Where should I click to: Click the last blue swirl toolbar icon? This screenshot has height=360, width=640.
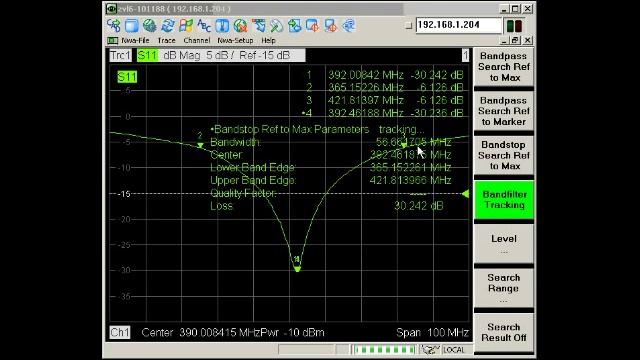tap(349, 25)
